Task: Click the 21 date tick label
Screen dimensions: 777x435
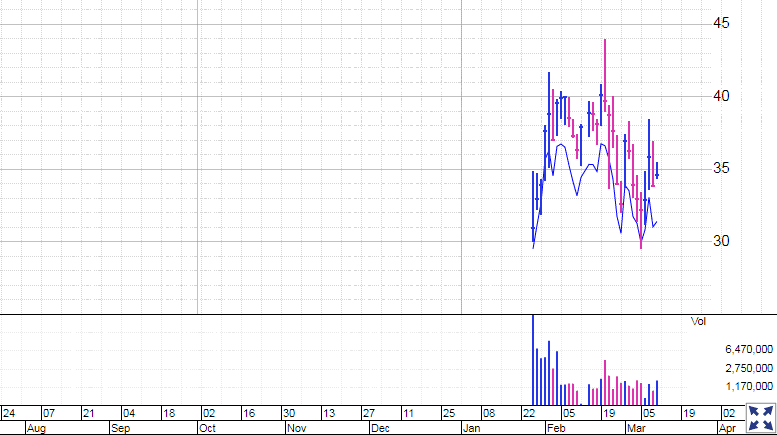Action: point(89,413)
